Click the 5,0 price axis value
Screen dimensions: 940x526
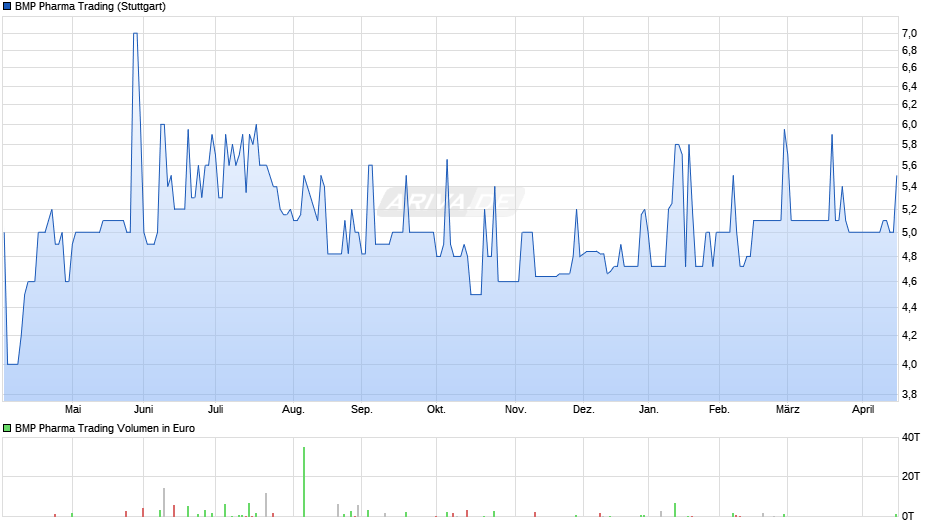click(x=909, y=233)
